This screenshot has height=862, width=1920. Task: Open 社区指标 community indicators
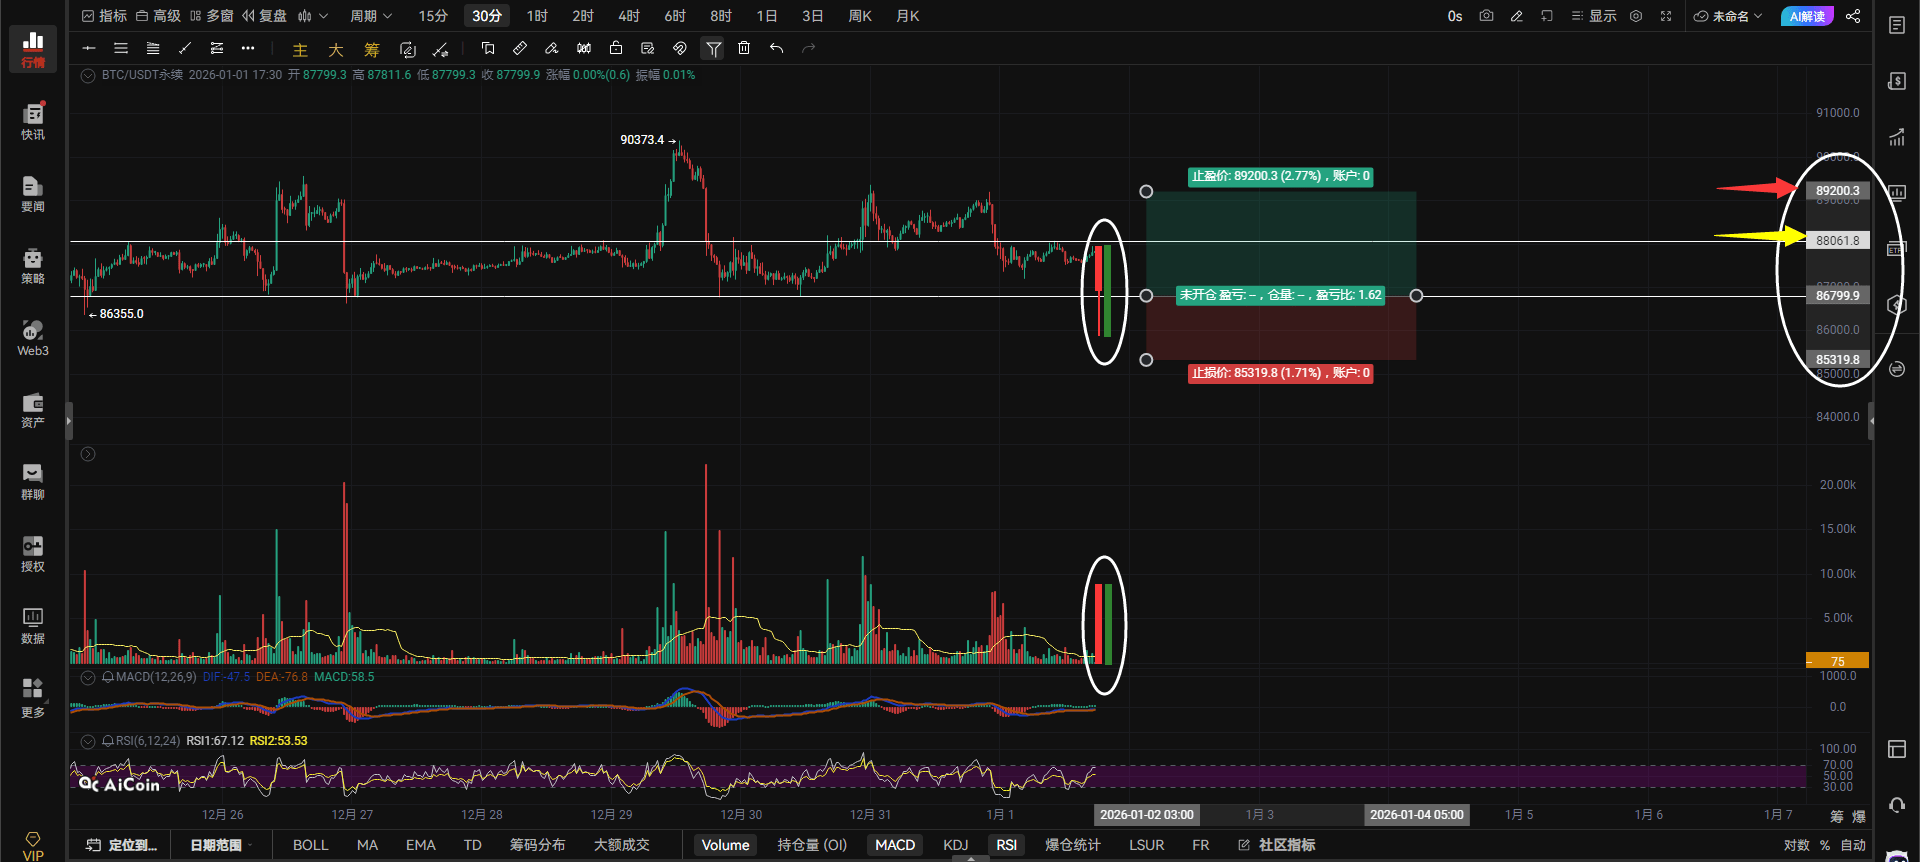coord(1277,845)
